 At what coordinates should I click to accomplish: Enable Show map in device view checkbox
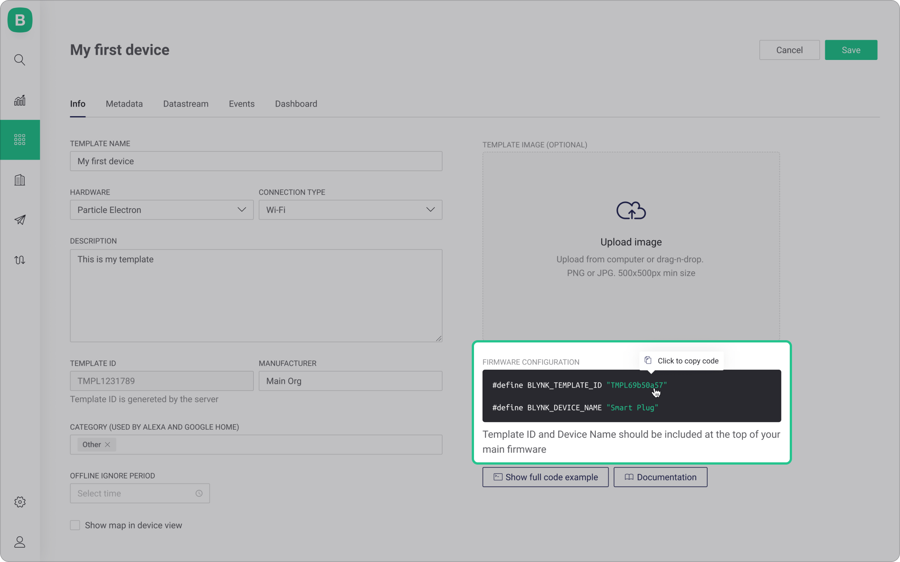tap(75, 525)
